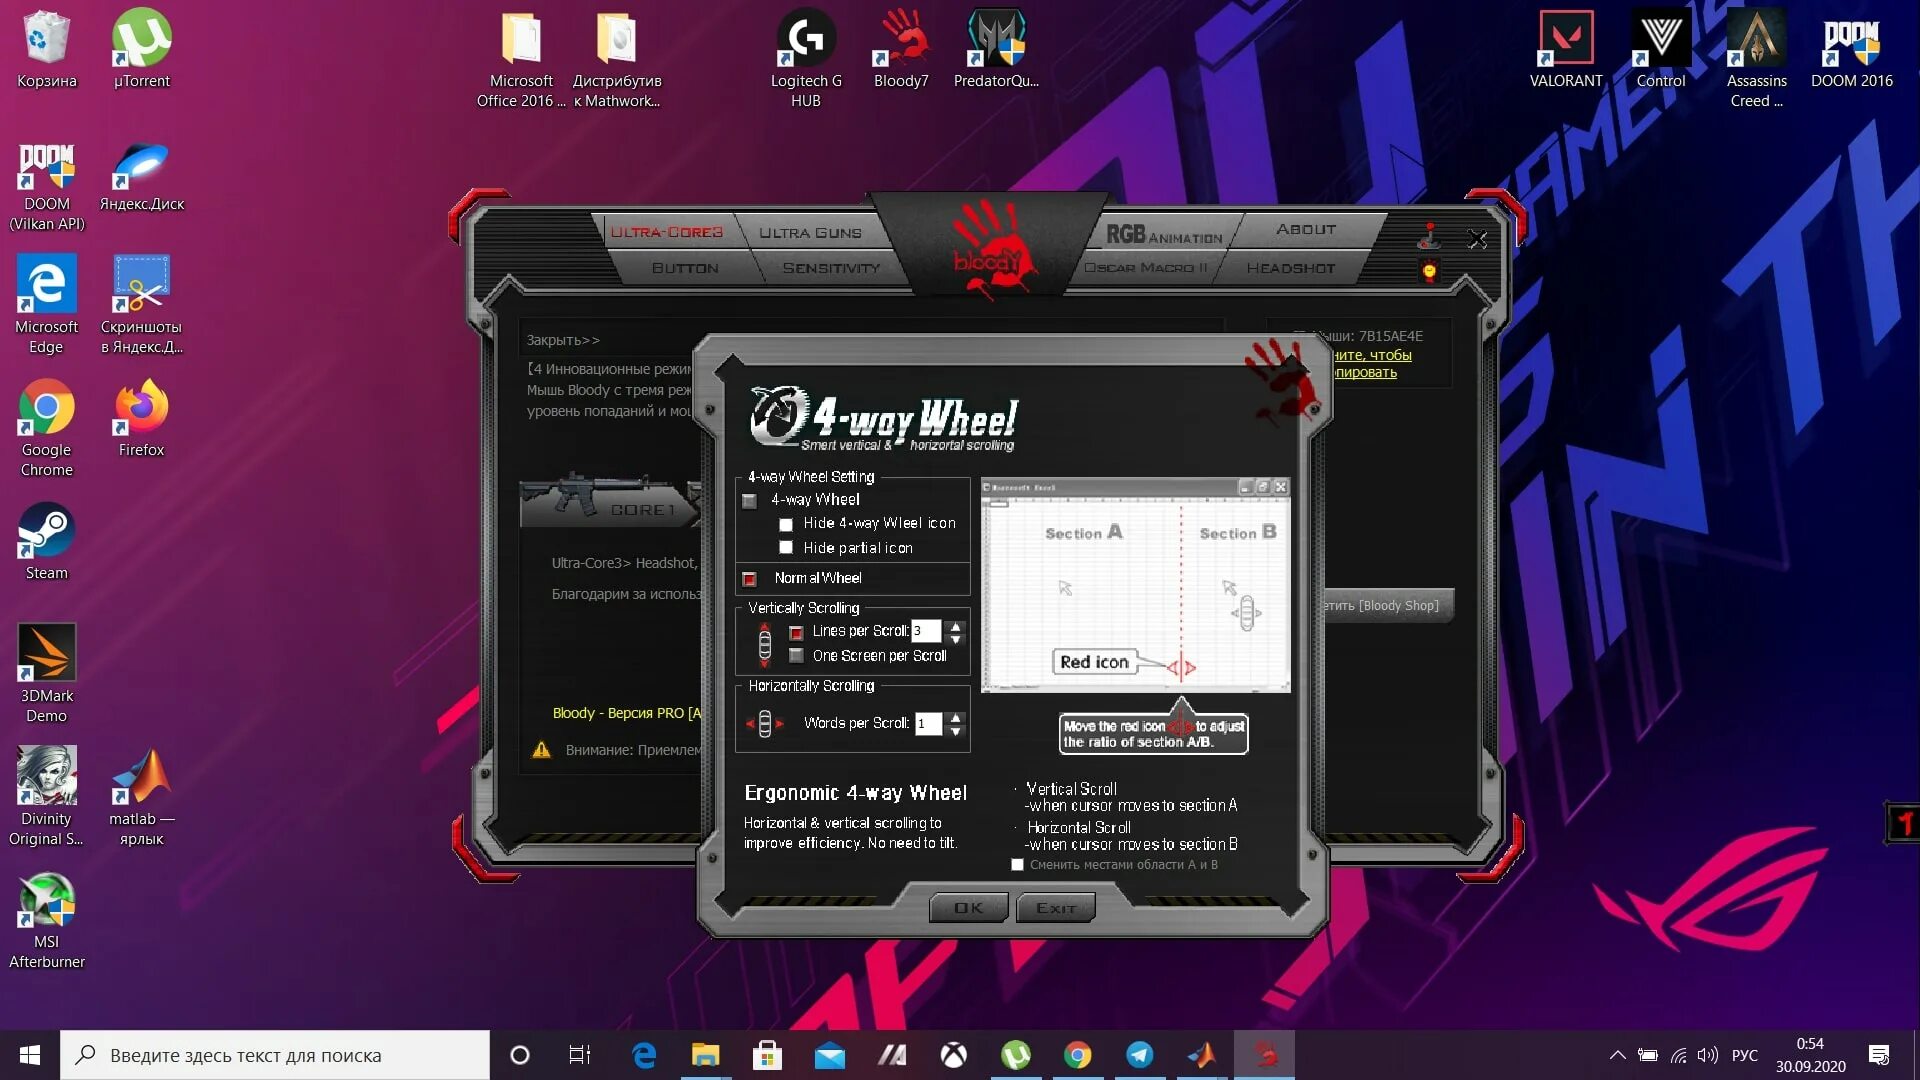Increase Words per Scroll value
The height and width of the screenshot is (1080, 1920).
point(956,717)
